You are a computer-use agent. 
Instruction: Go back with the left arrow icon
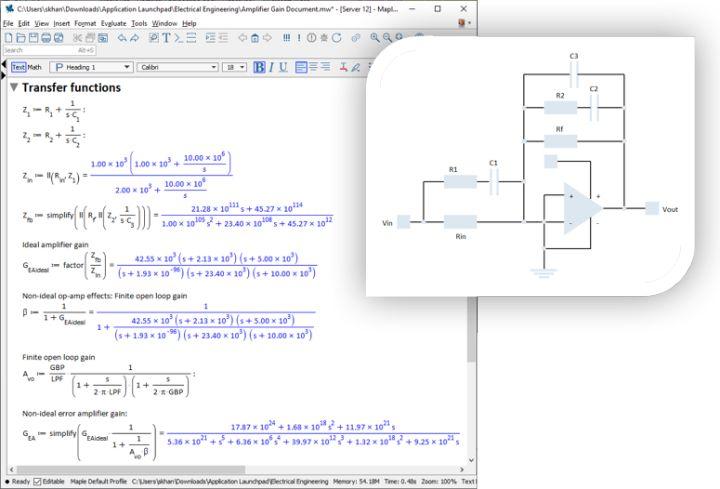(x=242, y=38)
